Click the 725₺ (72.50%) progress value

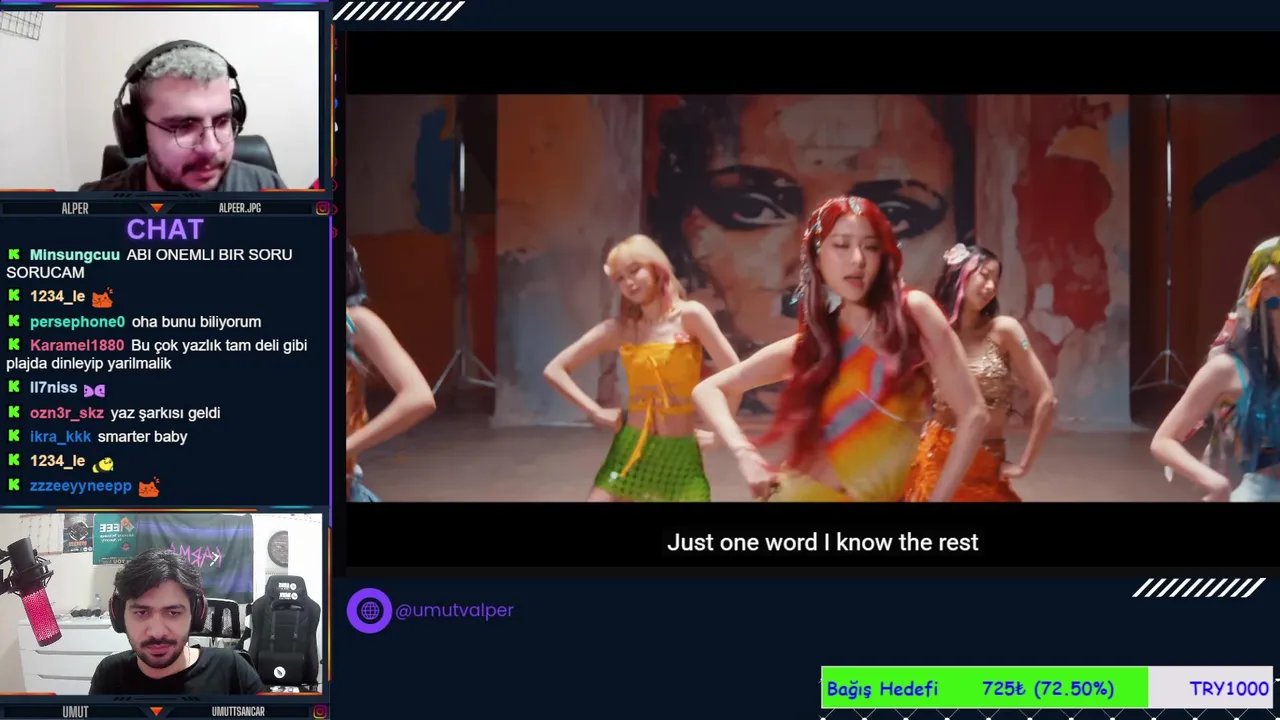(1048, 688)
